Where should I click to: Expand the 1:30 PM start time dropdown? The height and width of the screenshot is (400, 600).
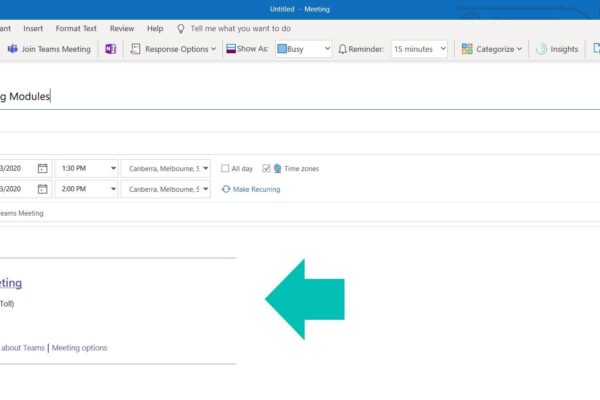pyautogui.click(x=113, y=168)
